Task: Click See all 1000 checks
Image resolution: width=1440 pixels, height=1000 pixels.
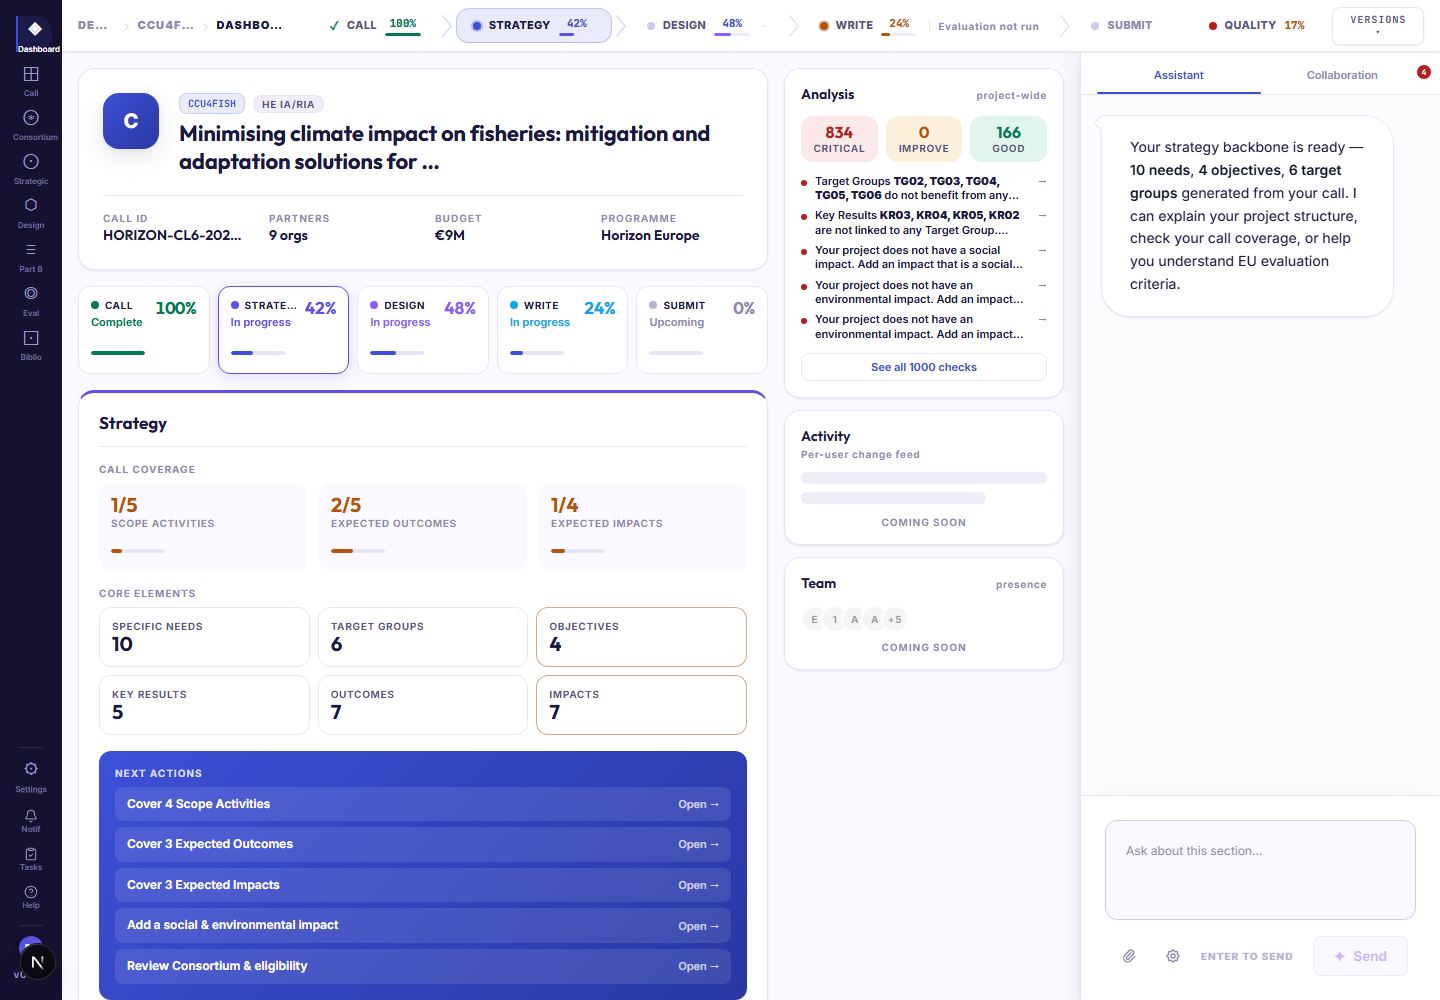Action: (x=924, y=367)
